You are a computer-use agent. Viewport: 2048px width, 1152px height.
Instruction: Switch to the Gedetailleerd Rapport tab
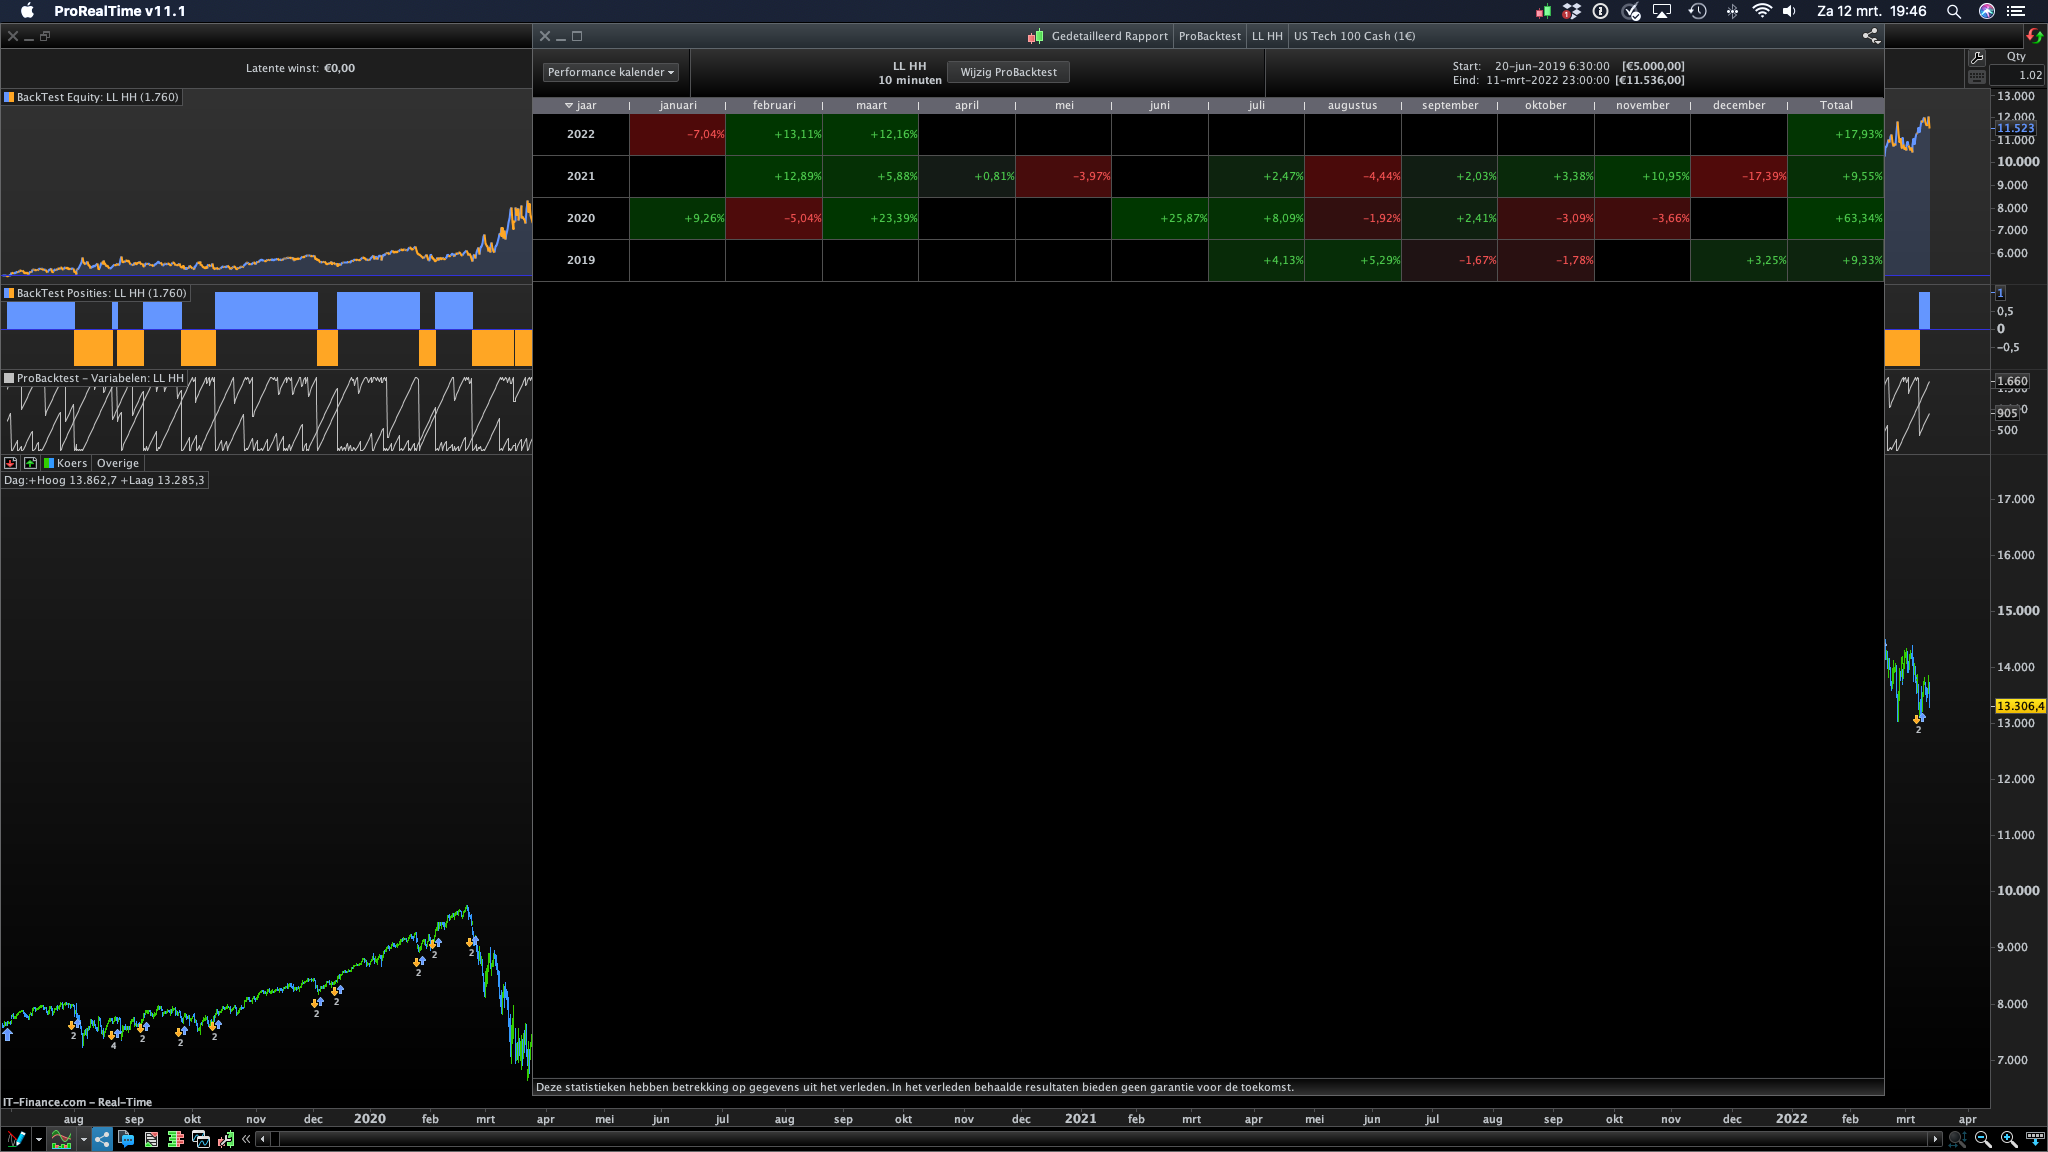click(1108, 36)
